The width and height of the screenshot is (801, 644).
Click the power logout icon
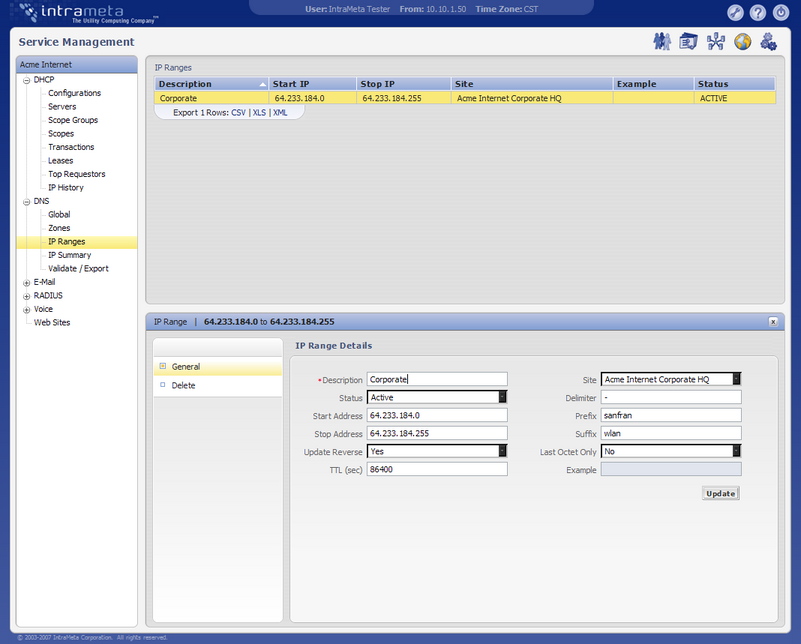click(x=781, y=12)
